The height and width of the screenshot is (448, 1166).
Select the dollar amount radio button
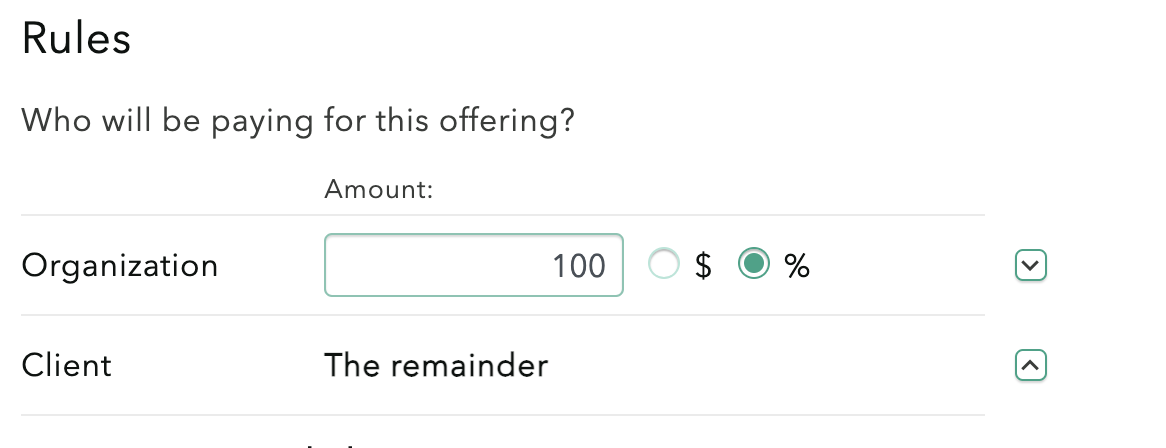664,265
